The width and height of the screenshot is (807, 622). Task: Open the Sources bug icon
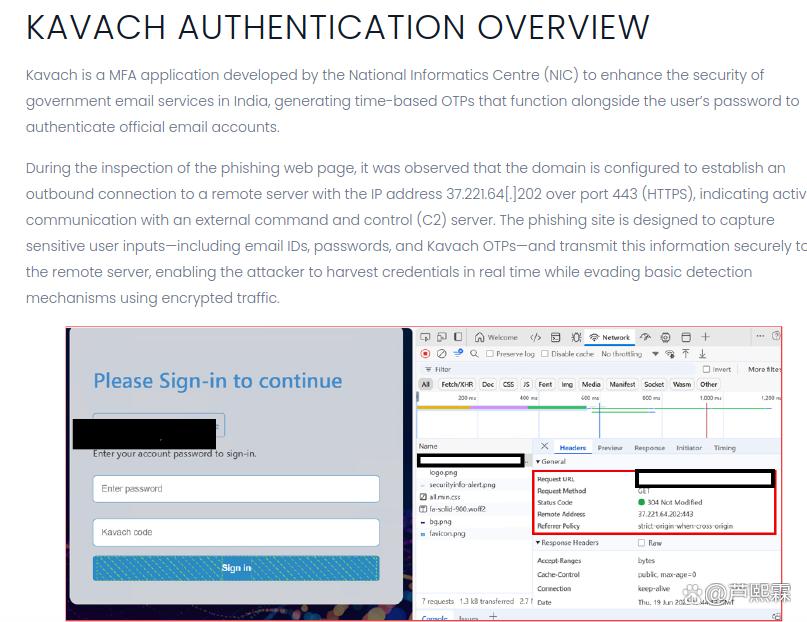576,337
